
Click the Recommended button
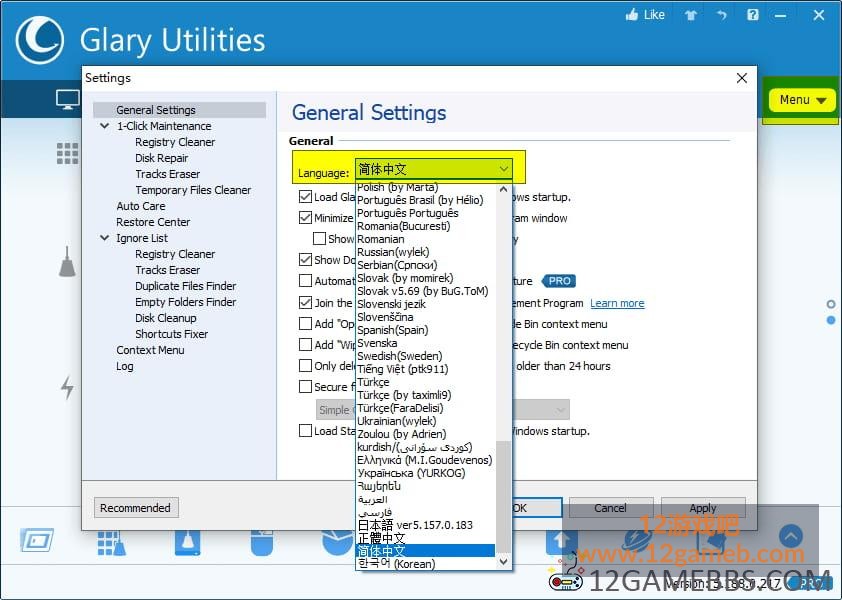click(136, 508)
